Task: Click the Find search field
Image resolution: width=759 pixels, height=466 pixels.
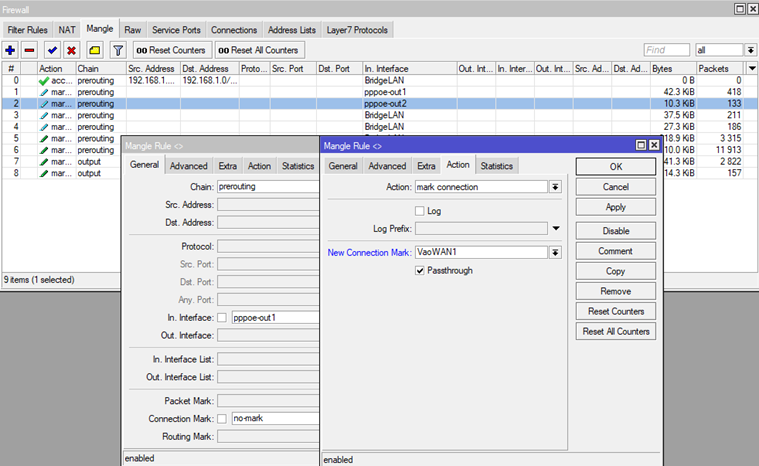Action: [666, 50]
